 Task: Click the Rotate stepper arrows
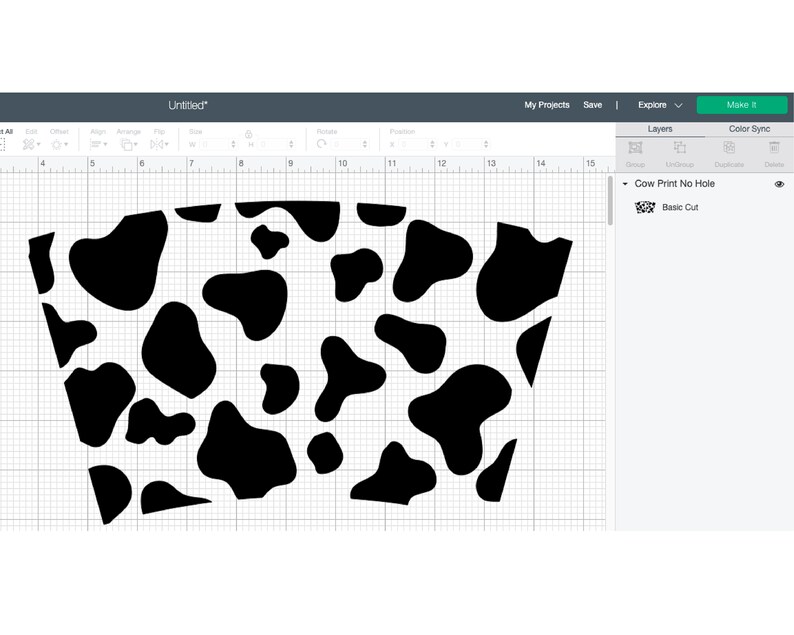[365, 144]
